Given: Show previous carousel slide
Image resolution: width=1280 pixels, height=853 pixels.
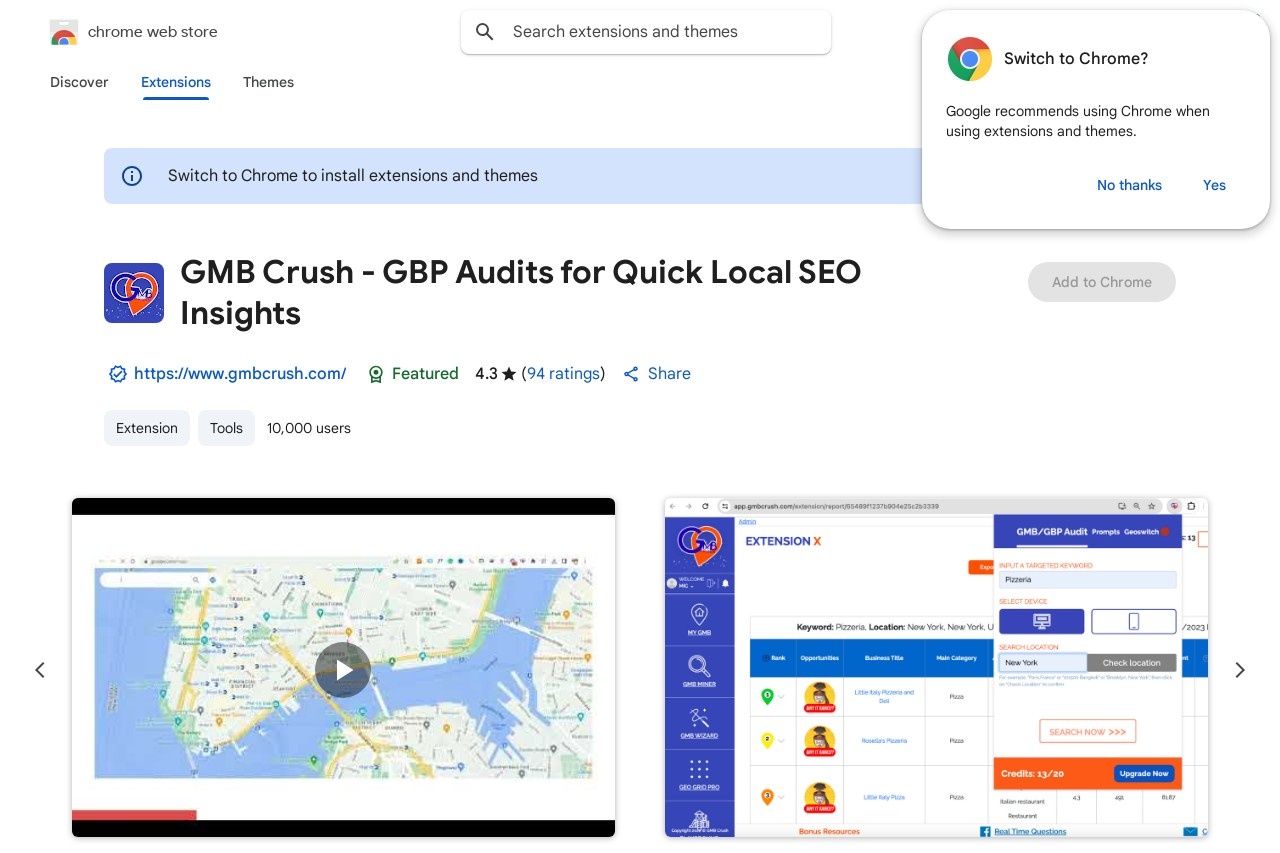Looking at the screenshot, I should coord(40,670).
